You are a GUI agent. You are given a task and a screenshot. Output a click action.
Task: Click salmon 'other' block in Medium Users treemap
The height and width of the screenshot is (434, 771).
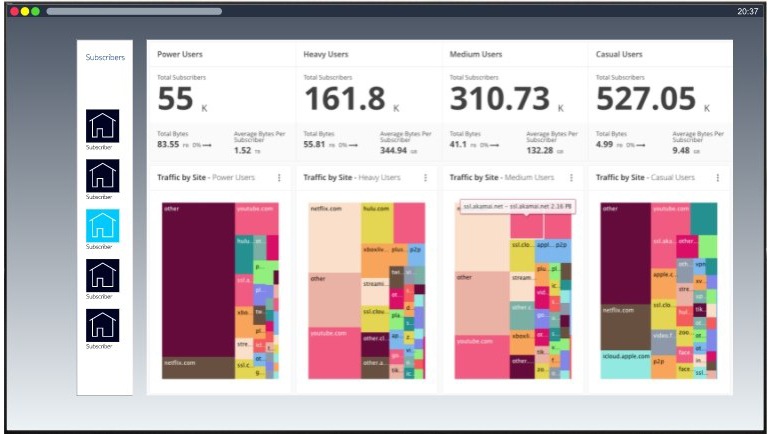pos(482,303)
